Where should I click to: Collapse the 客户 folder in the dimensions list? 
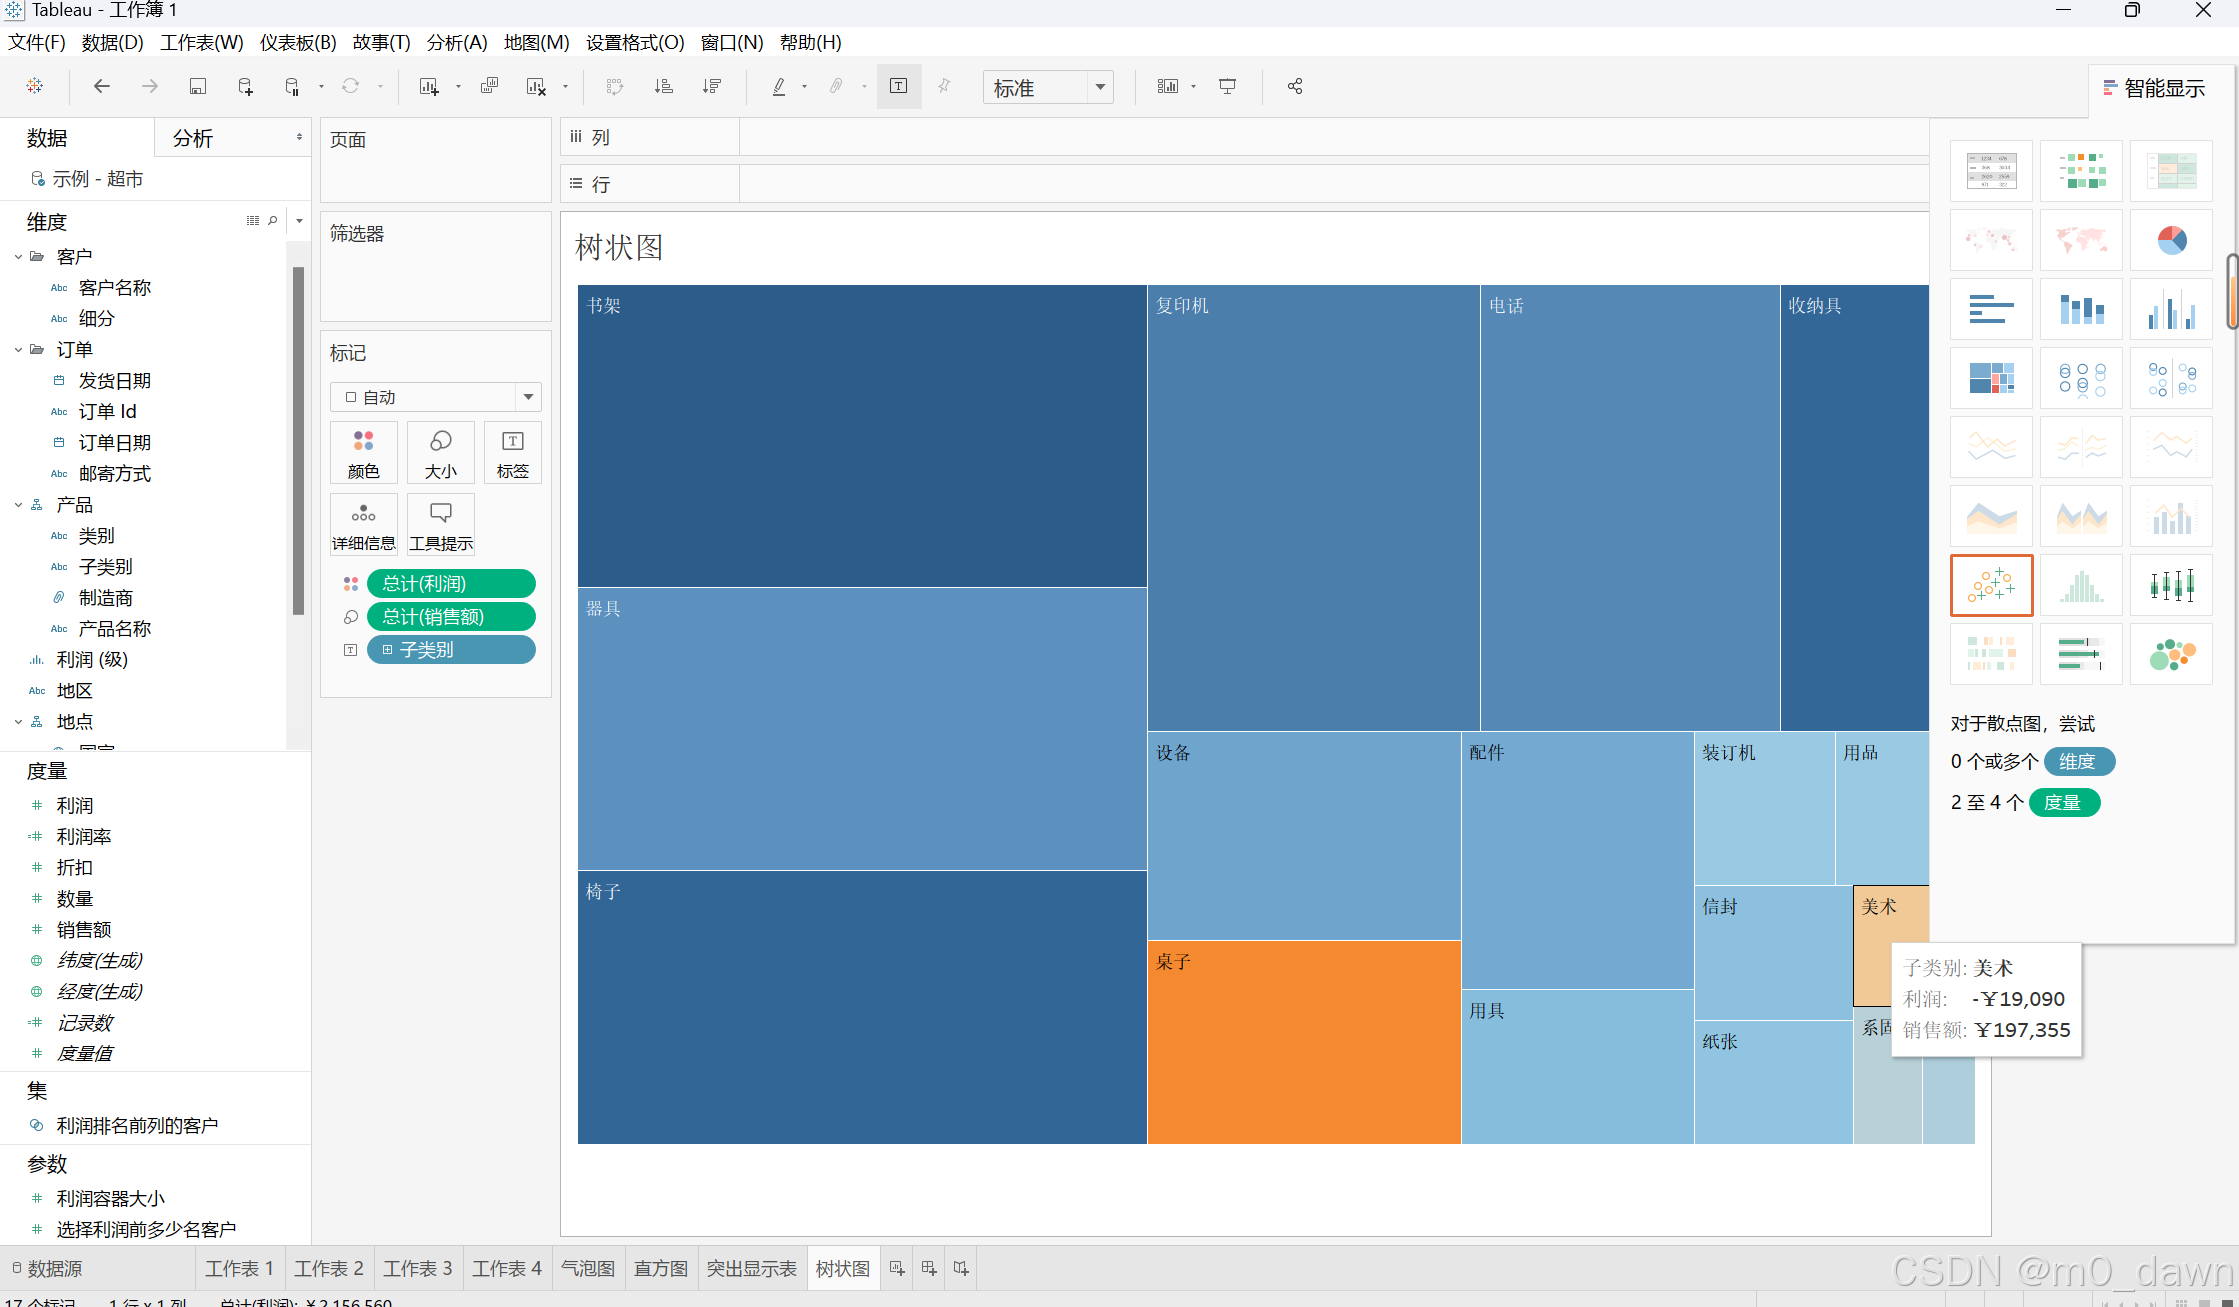tap(19, 257)
